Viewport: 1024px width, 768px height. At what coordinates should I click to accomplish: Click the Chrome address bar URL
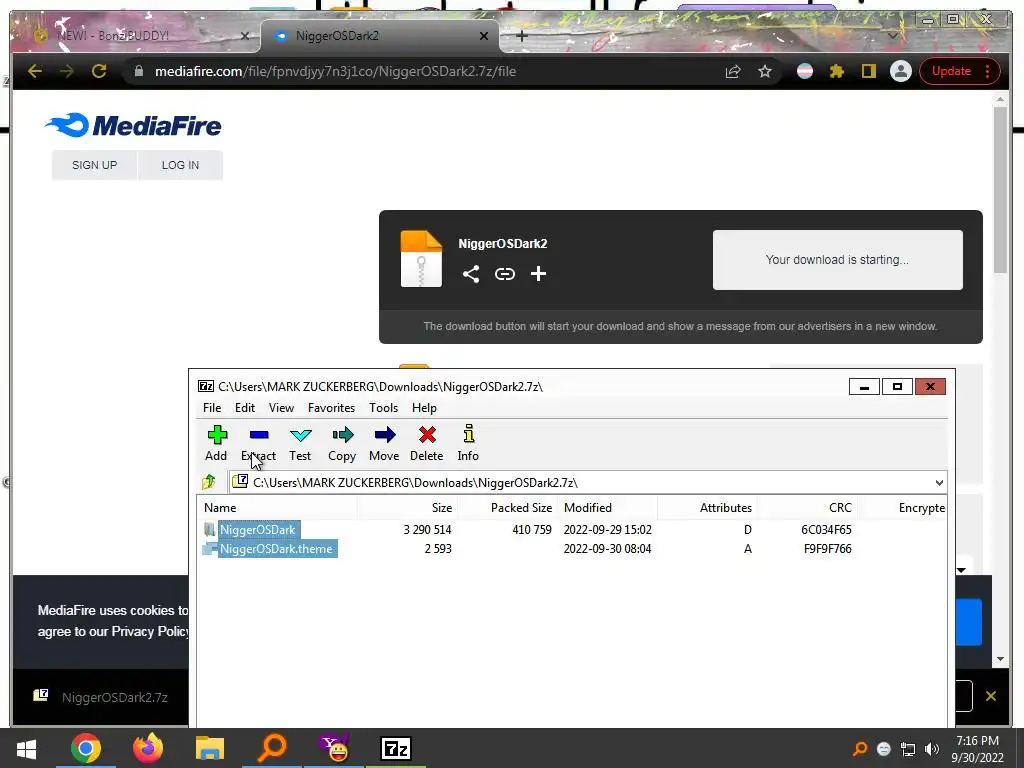click(335, 71)
